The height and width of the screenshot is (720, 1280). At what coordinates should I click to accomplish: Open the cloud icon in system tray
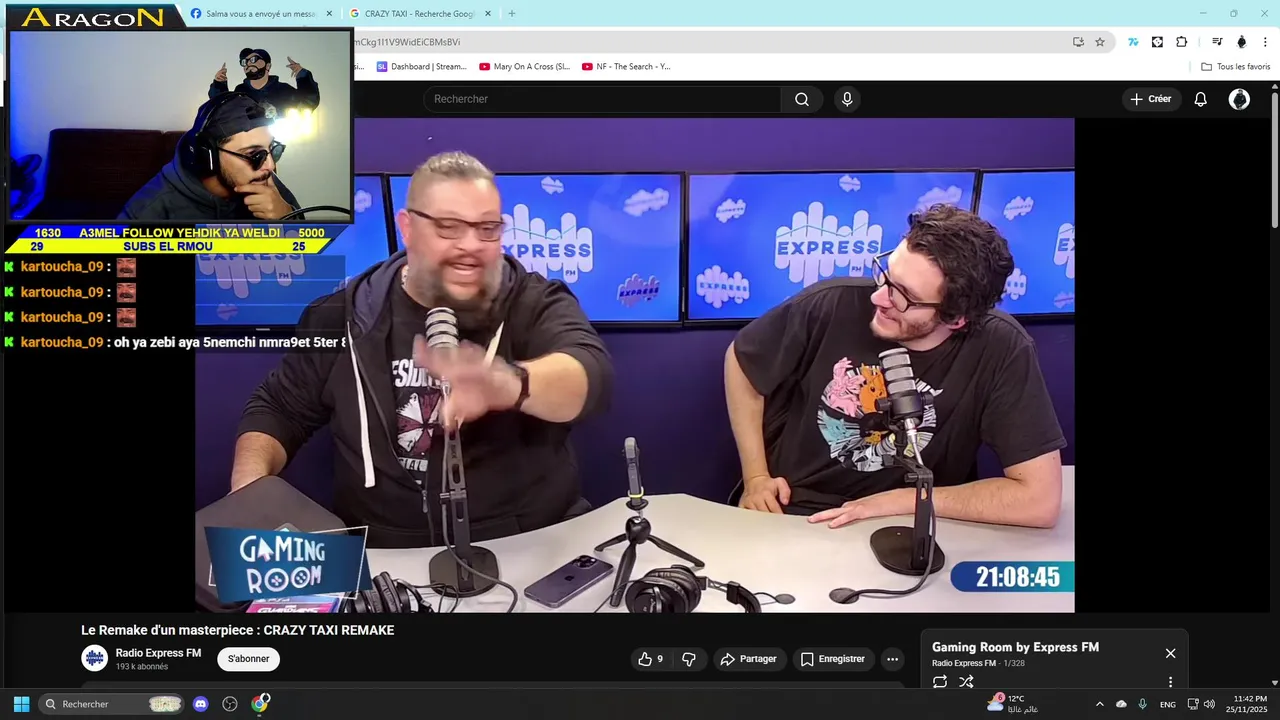(1121, 704)
